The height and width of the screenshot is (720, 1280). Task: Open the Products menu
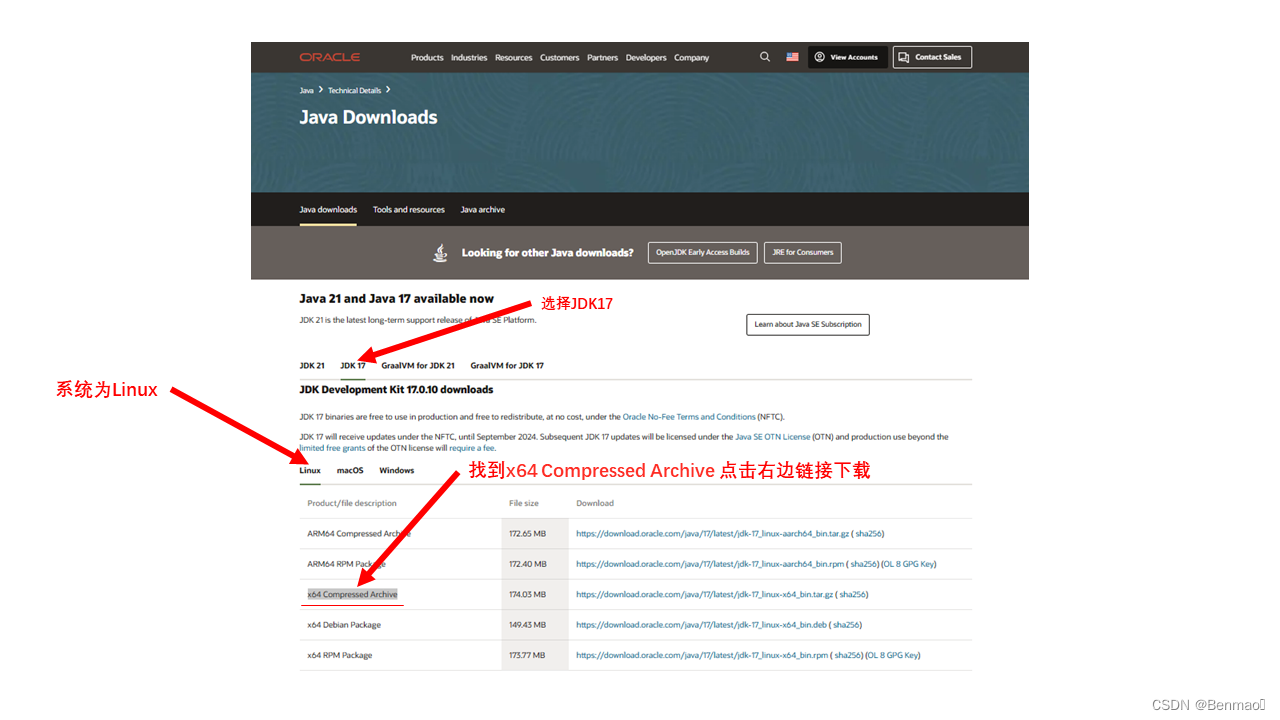(427, 58)
